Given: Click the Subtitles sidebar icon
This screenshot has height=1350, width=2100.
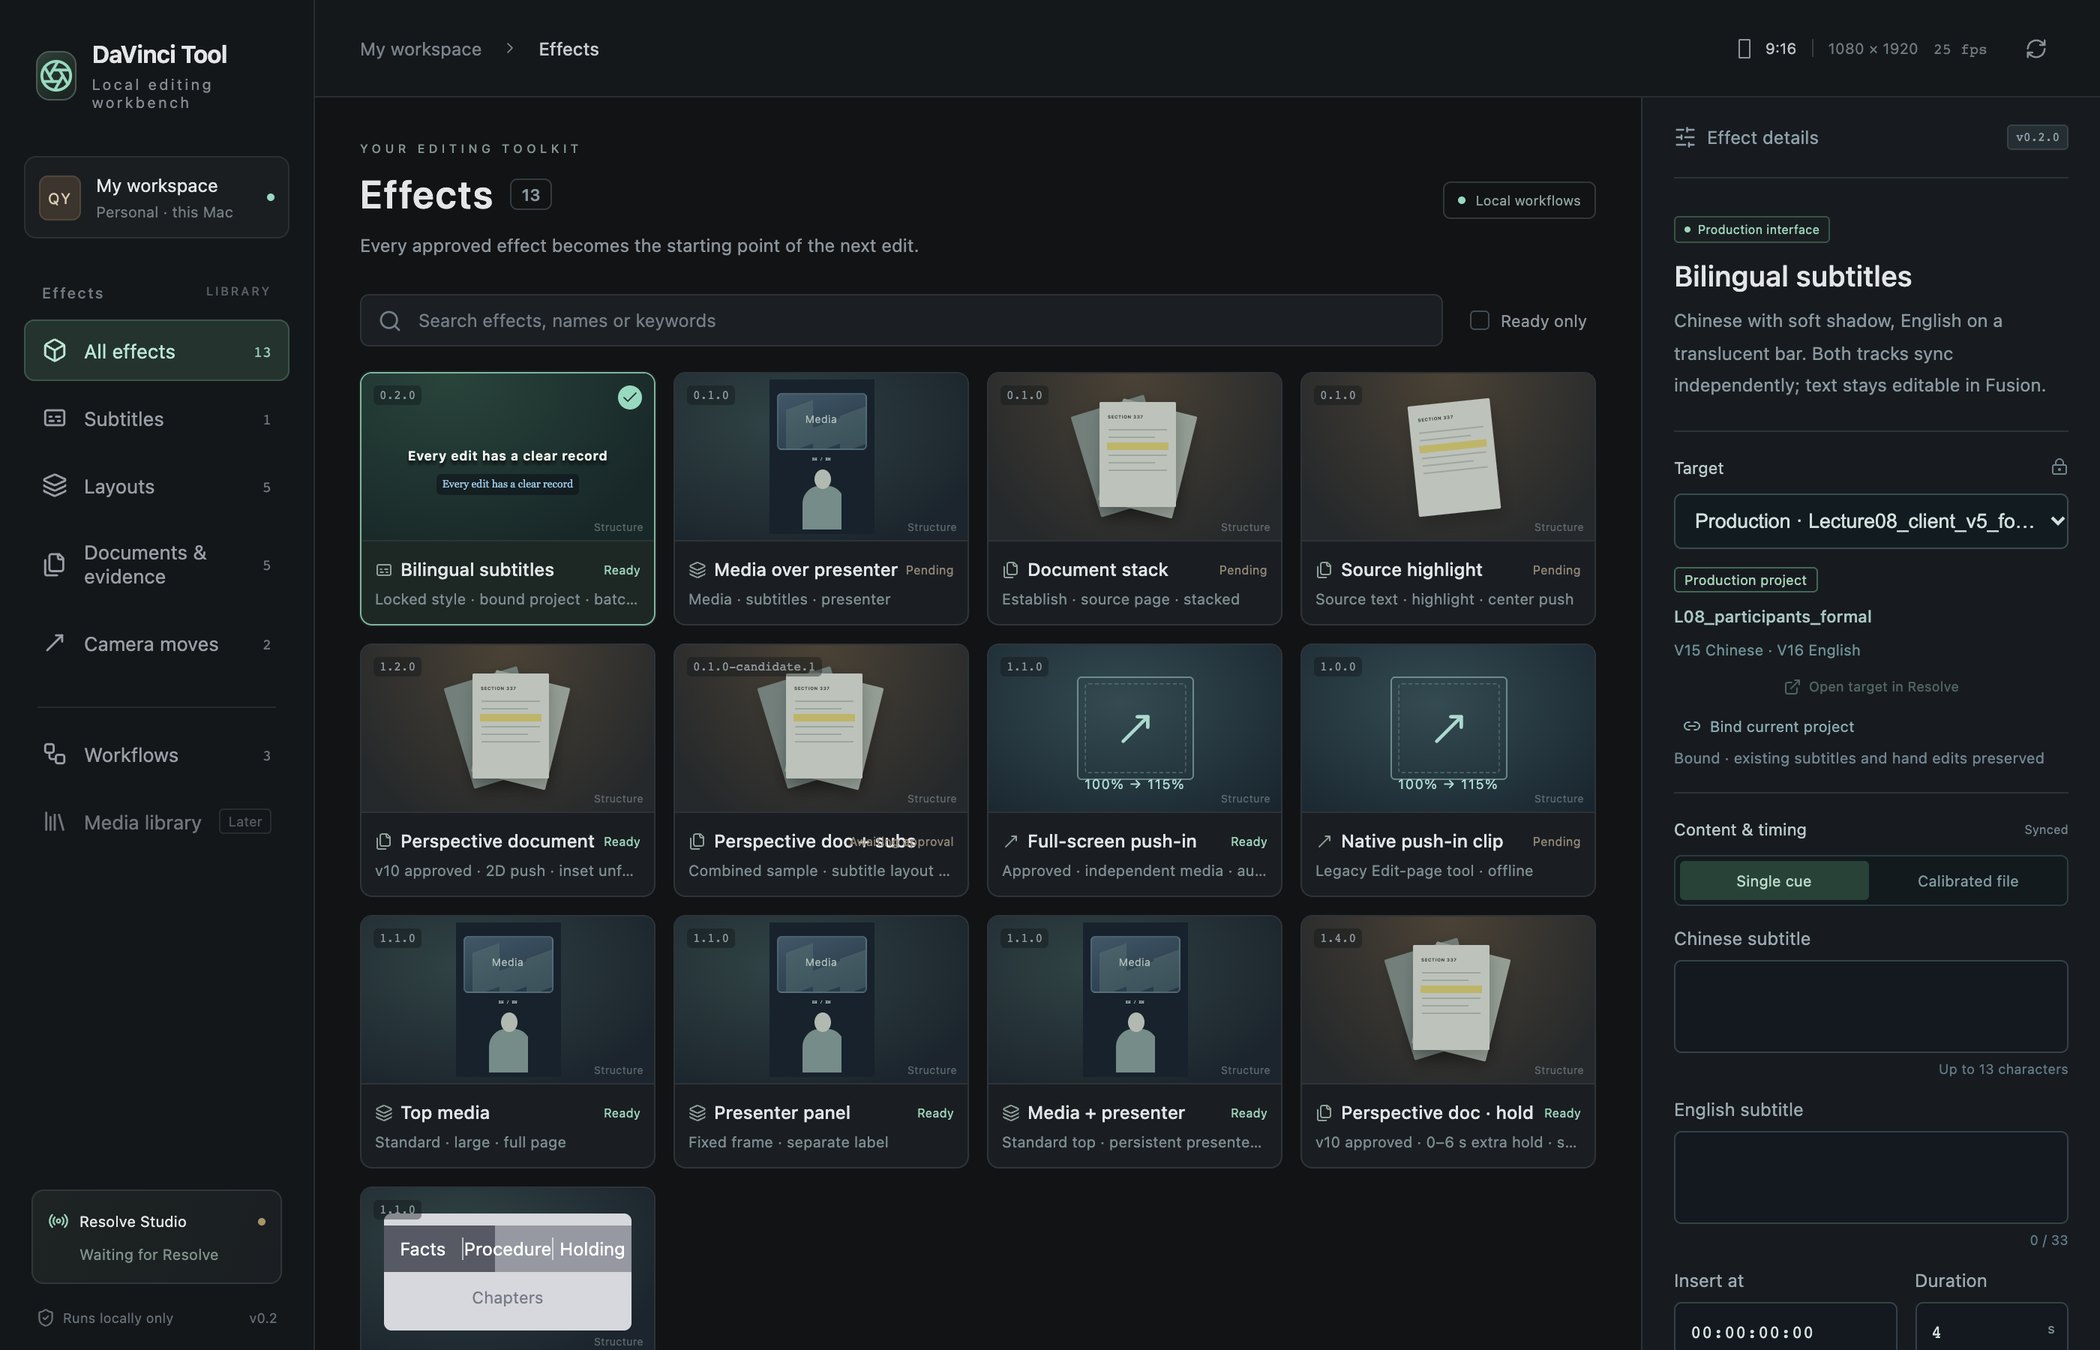Looking at the screenshot, I should click(55, 419).
